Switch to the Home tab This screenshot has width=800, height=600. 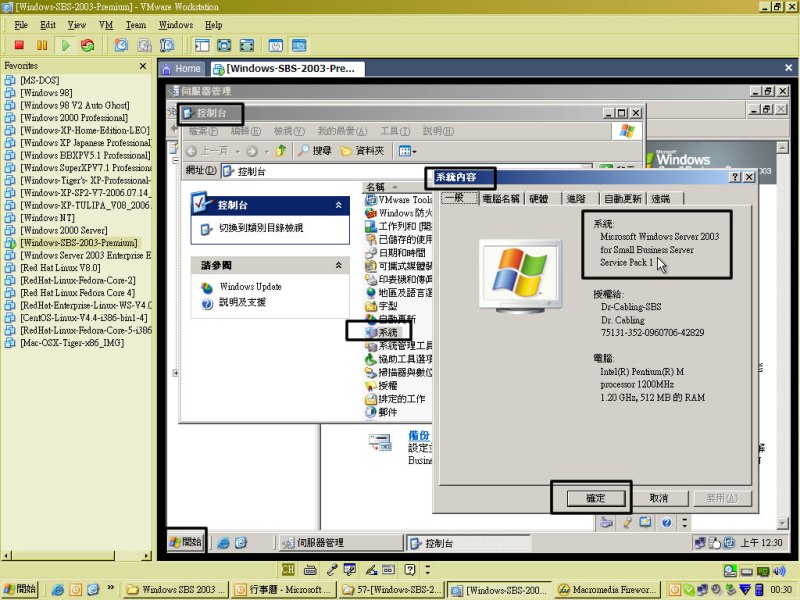tap(182, 68)
